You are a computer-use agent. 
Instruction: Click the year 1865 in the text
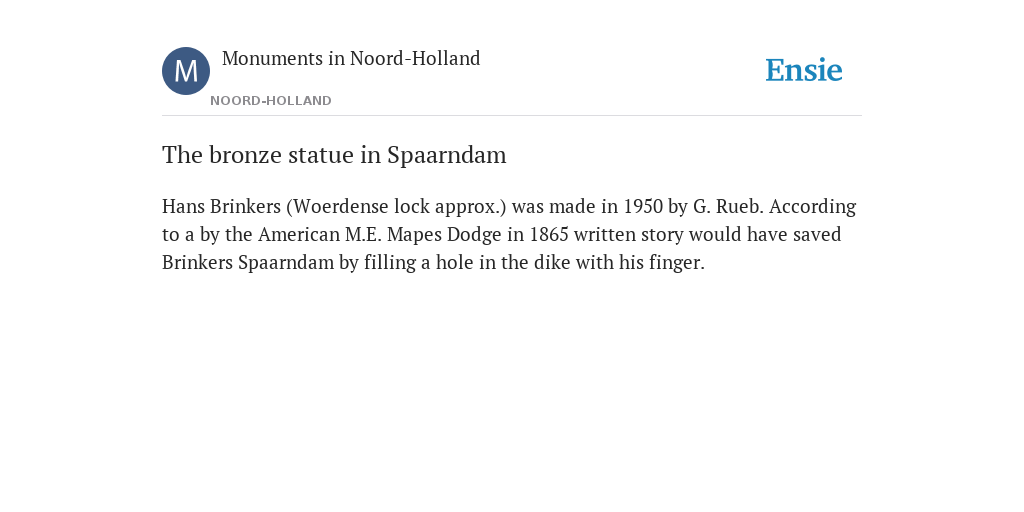pos(549,234)
